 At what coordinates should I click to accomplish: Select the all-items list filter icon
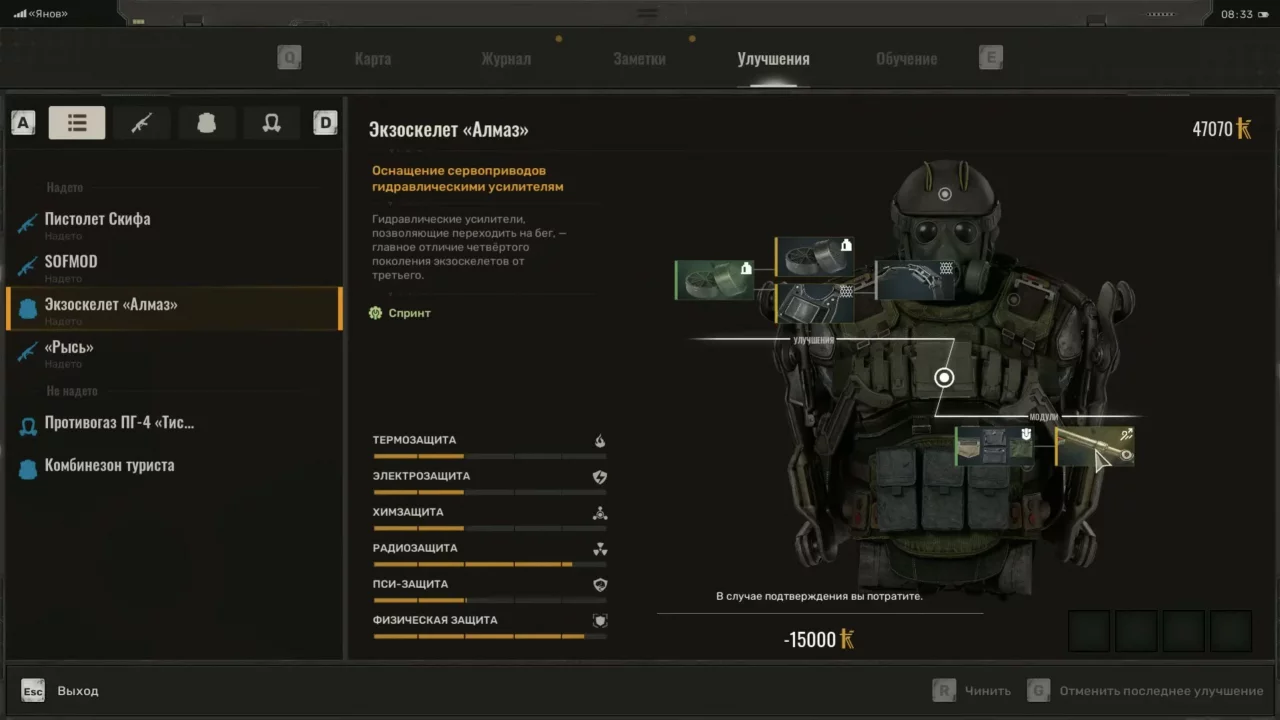point(77,123)
